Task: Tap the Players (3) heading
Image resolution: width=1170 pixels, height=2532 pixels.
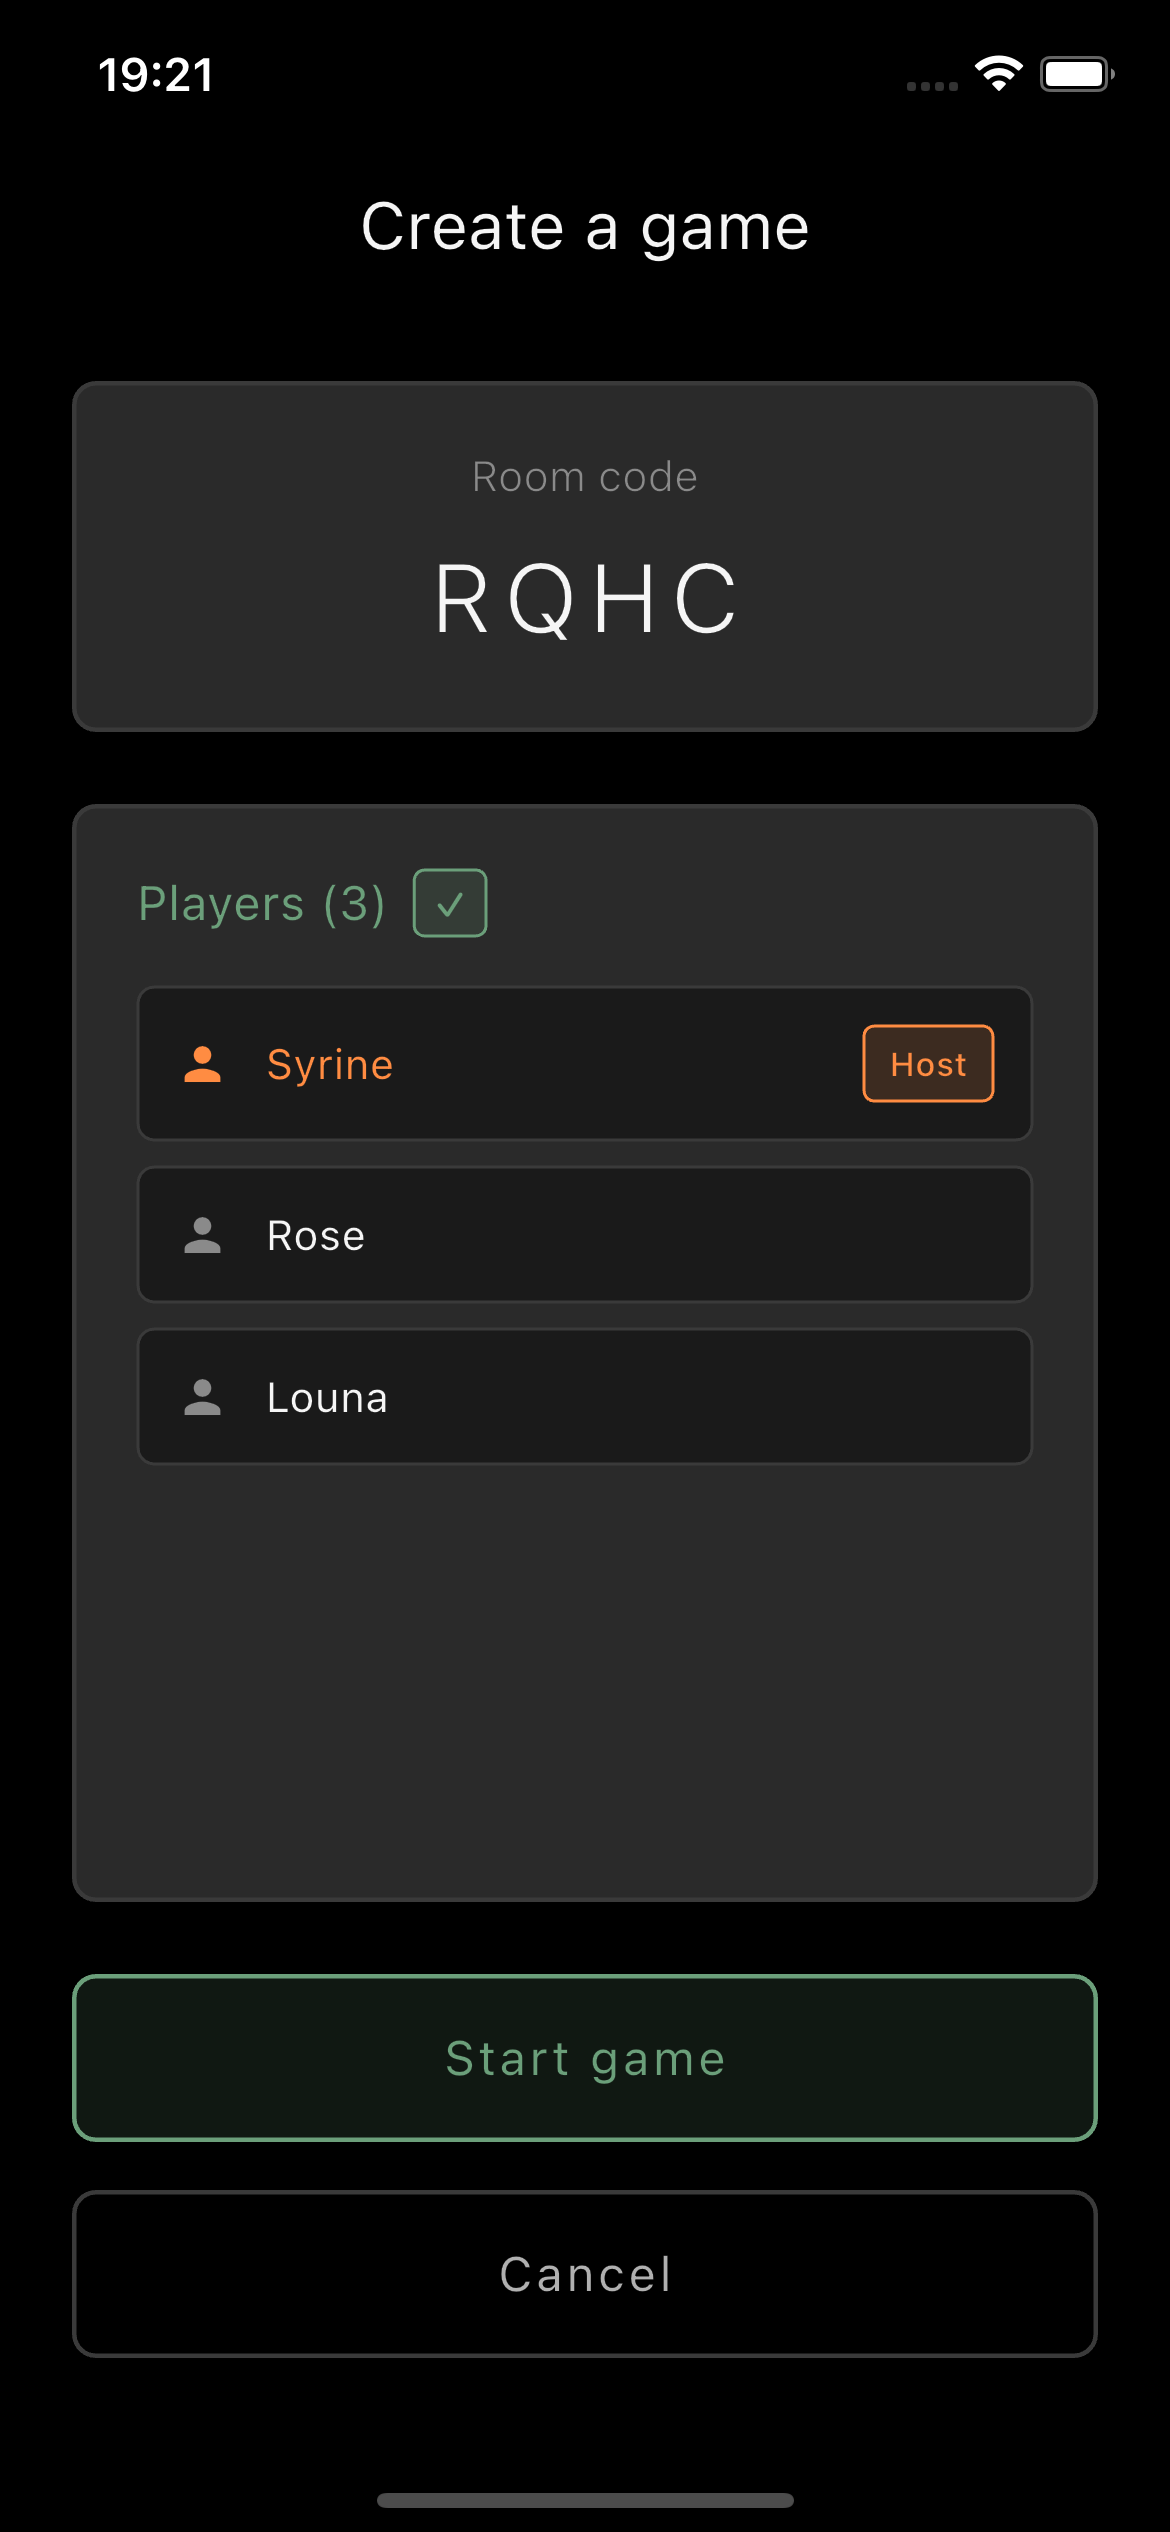Action: point(262,904)
